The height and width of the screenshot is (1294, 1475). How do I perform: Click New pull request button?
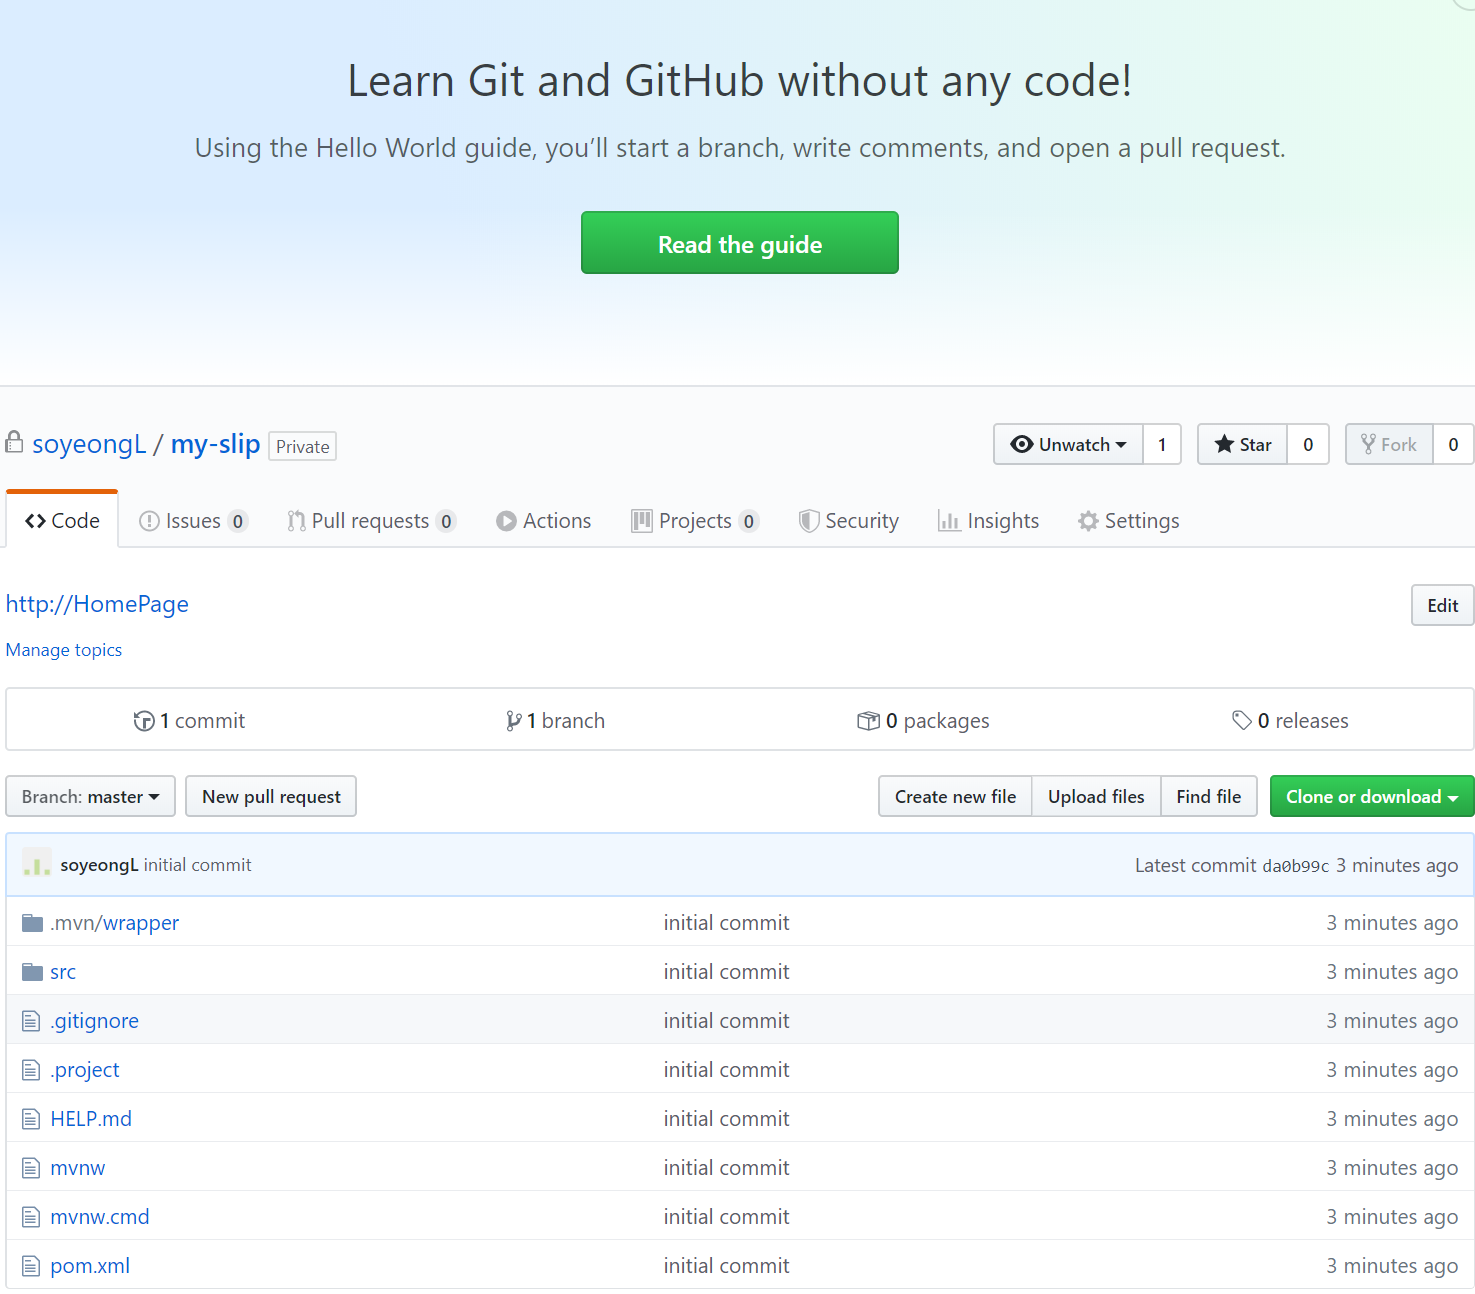(271, 796)
